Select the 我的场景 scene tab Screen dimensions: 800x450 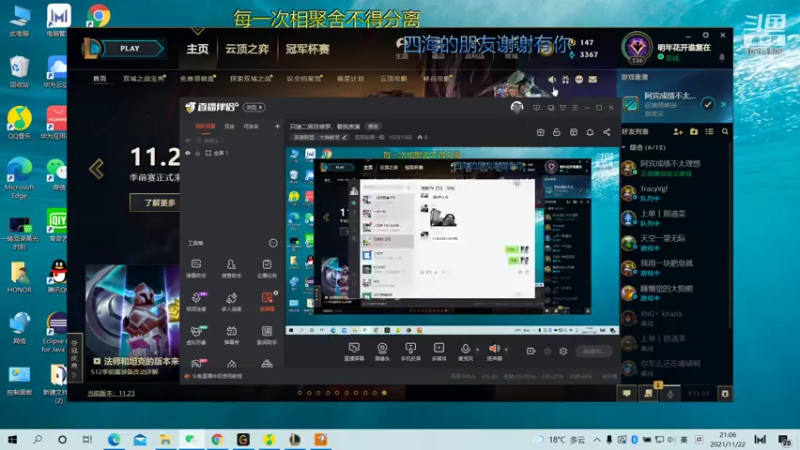pyautogui.click(x=205, y=126)
